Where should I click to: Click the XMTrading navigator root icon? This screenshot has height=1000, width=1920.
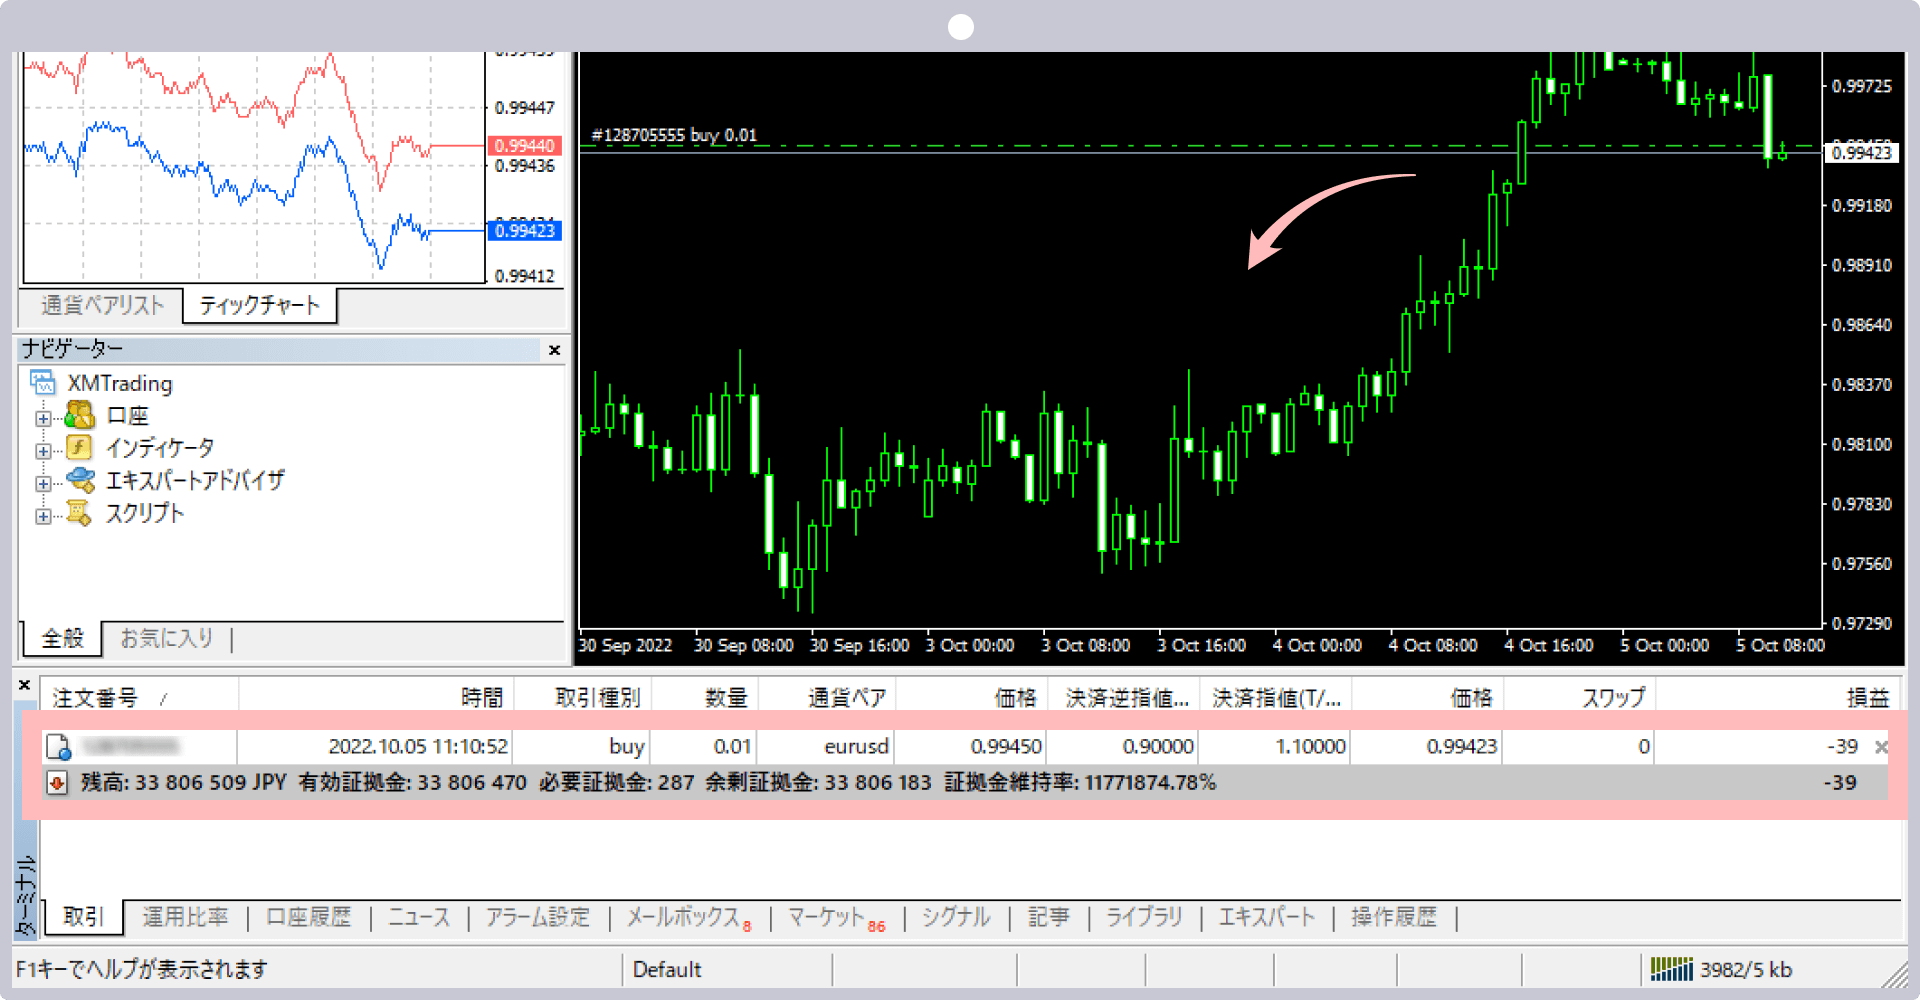pos(42,383)
